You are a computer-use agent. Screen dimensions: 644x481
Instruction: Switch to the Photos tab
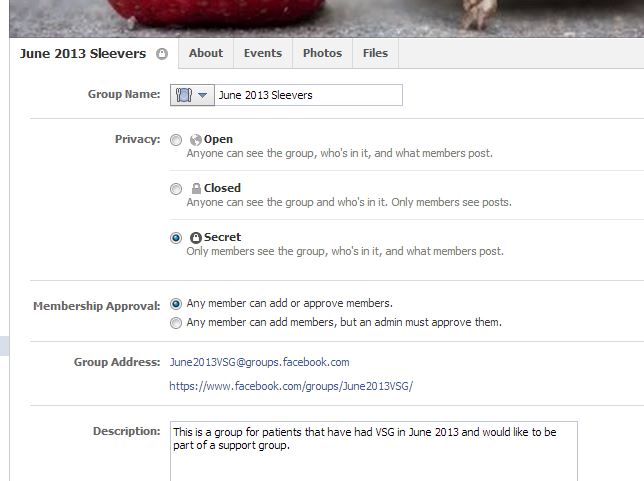click(x=322, y=53)
